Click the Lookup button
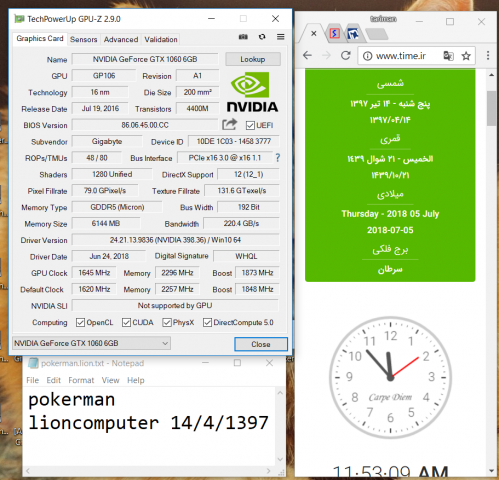 click(253, 59)
